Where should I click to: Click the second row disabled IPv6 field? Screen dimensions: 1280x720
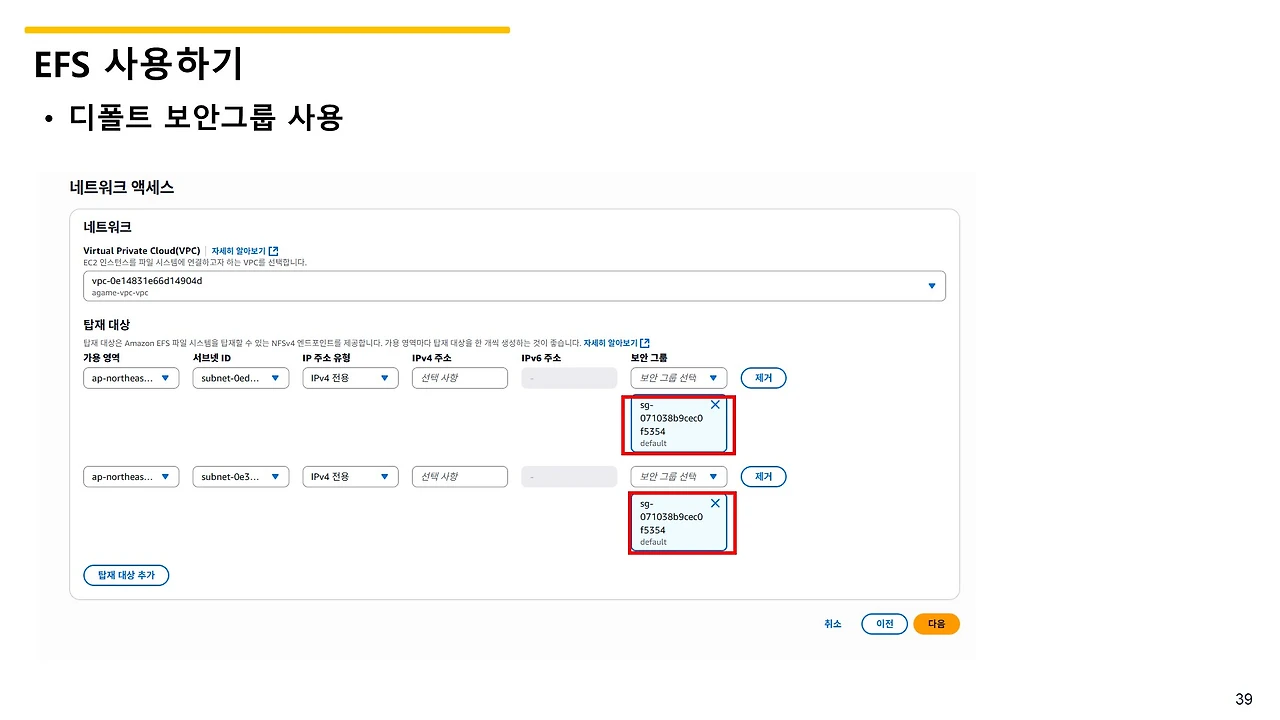point(569,477)
